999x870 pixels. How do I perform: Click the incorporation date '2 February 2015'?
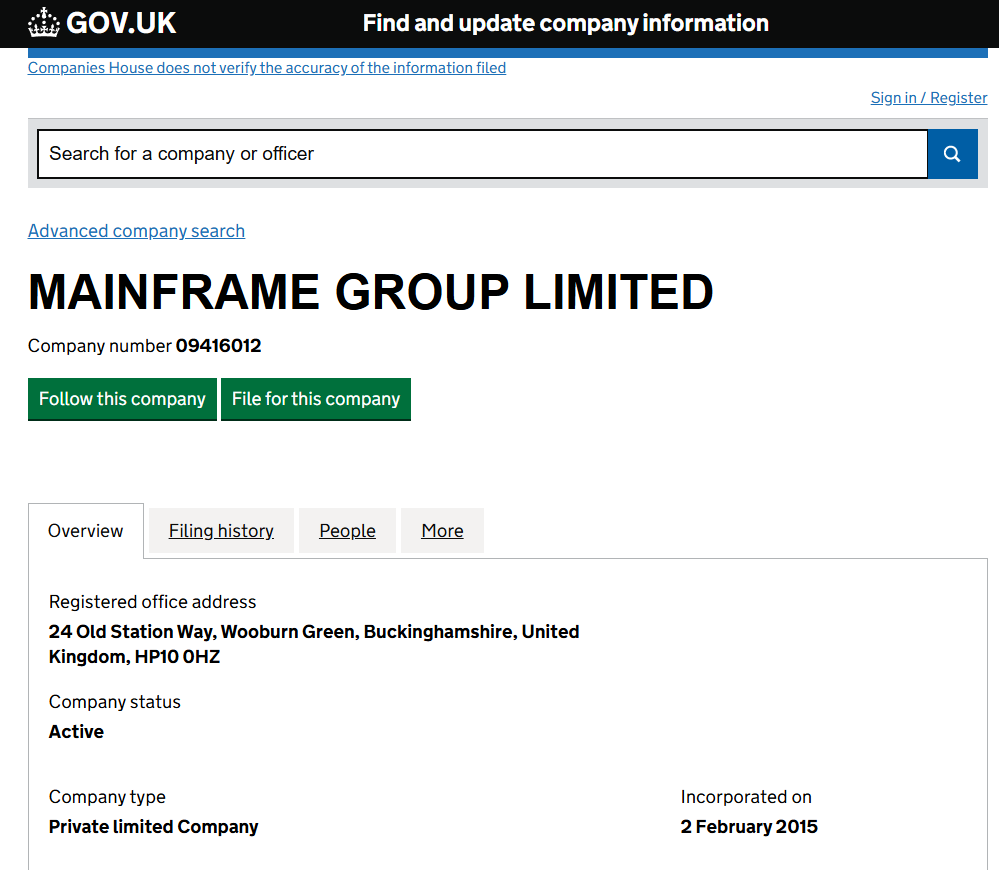(749, 827)
